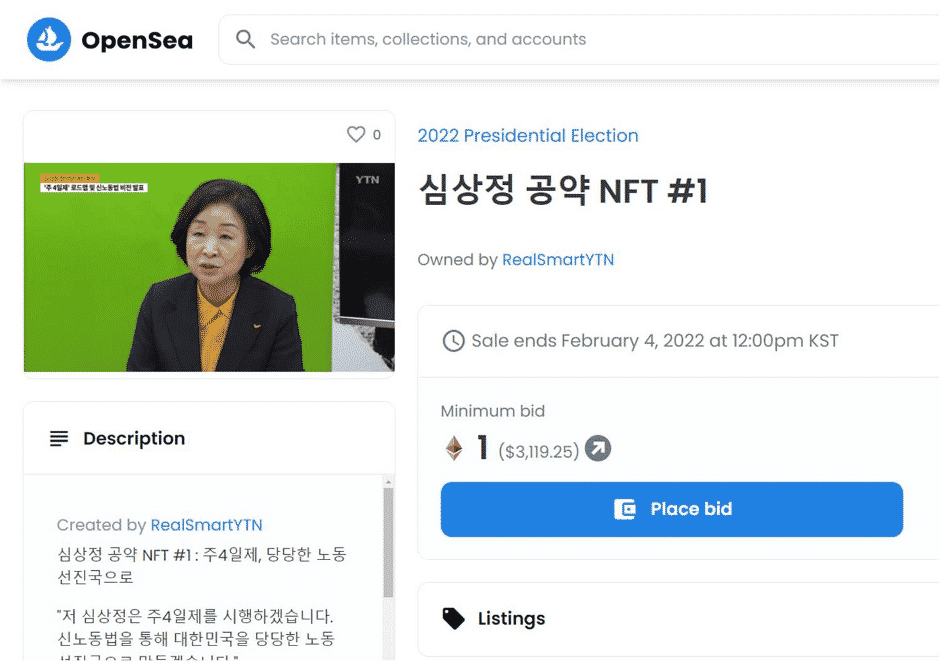Click the OpenSea wordmark
Screen dimensions: 941x662
(x=137, y=40)
